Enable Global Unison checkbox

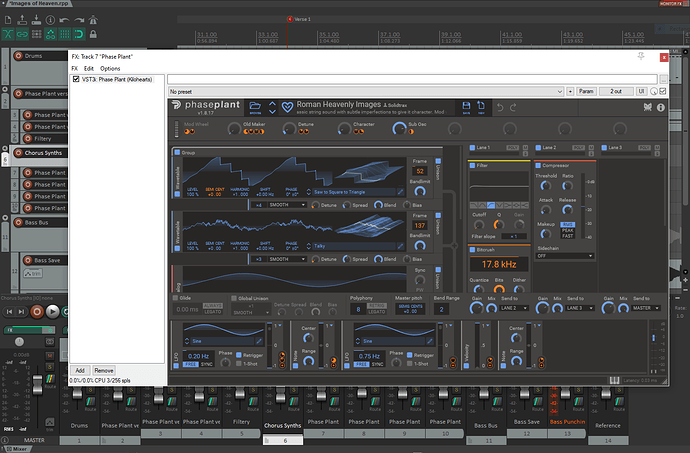(234, 298)
